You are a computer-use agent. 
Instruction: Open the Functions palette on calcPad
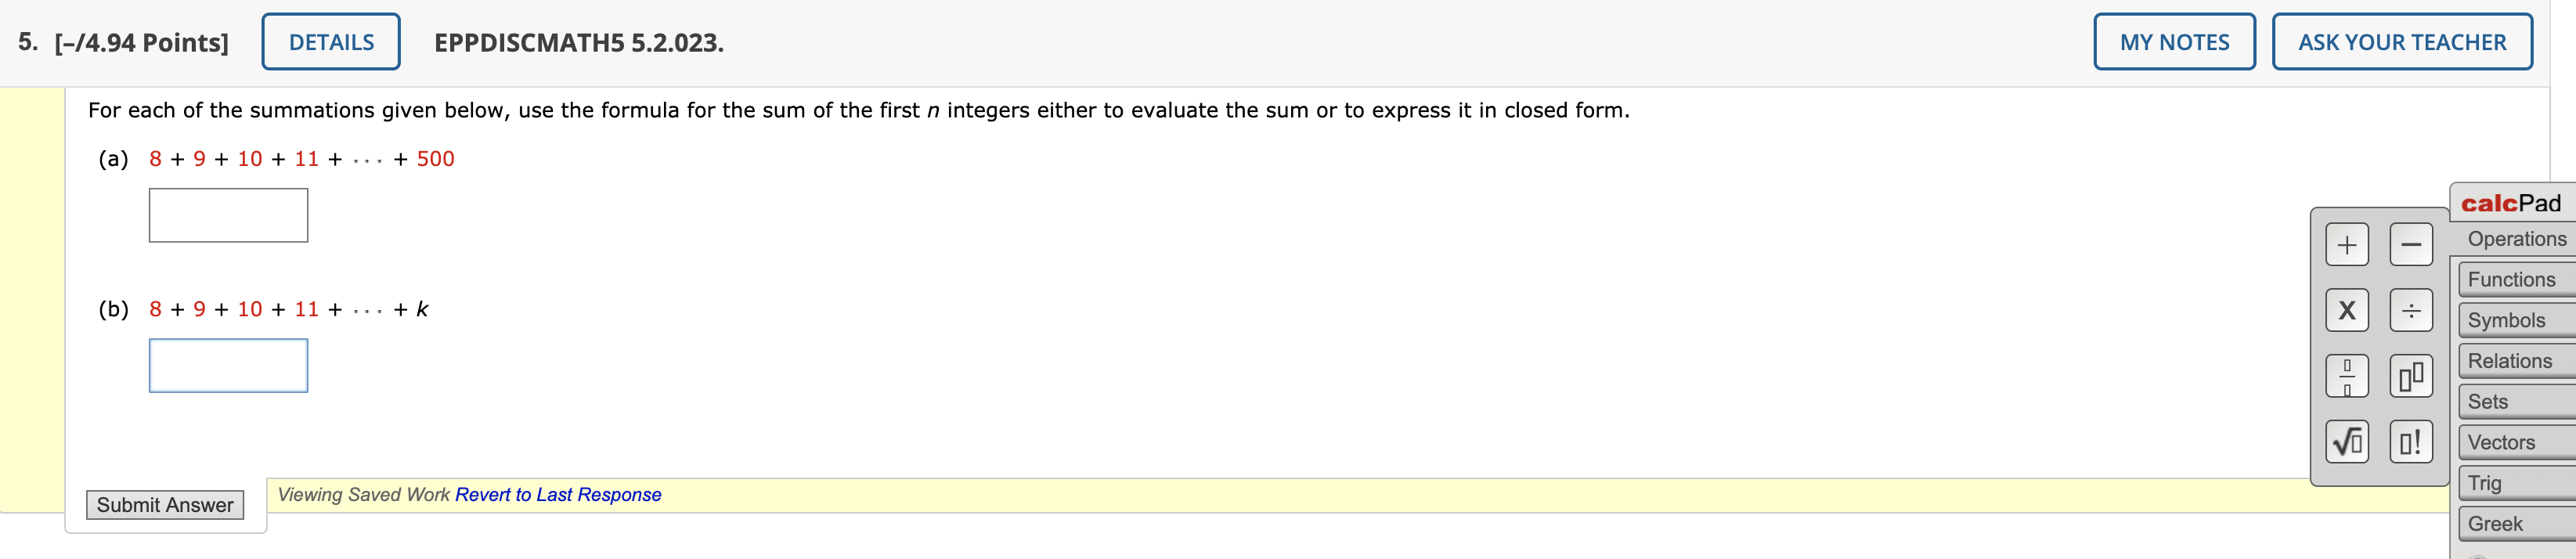[x=2512, y=279]
